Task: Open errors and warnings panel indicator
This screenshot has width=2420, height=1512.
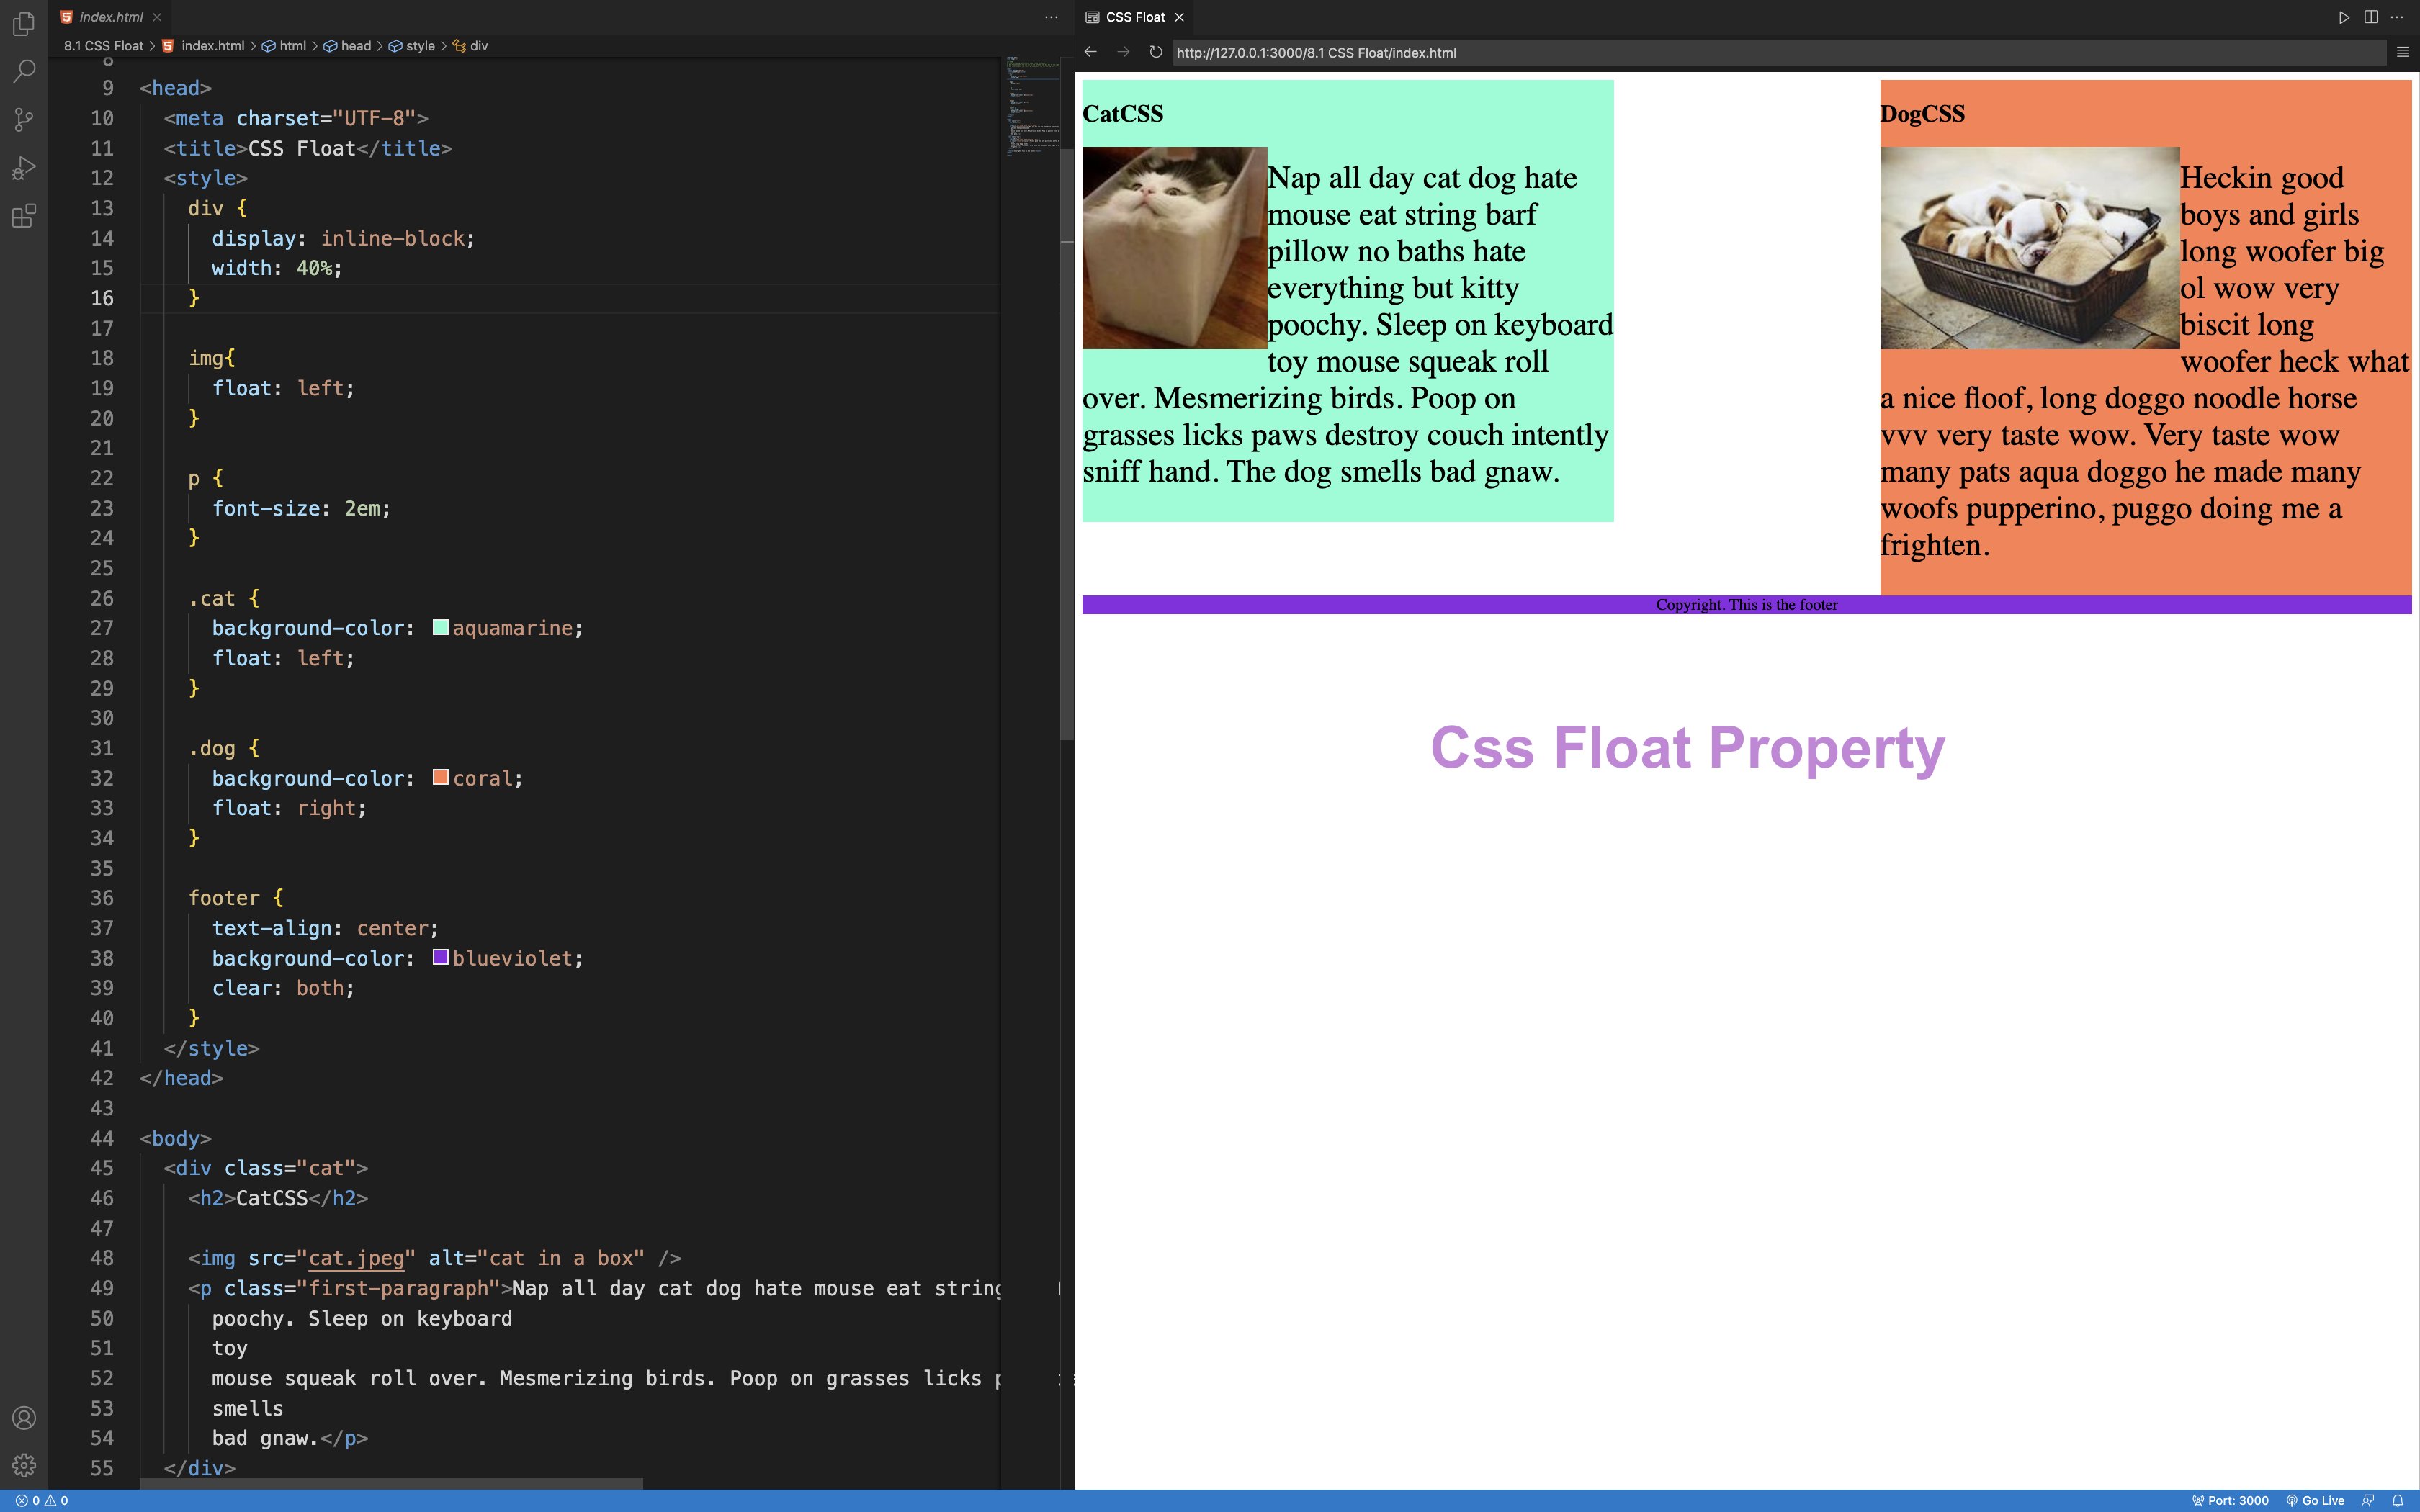Action: pos(42,1501)
